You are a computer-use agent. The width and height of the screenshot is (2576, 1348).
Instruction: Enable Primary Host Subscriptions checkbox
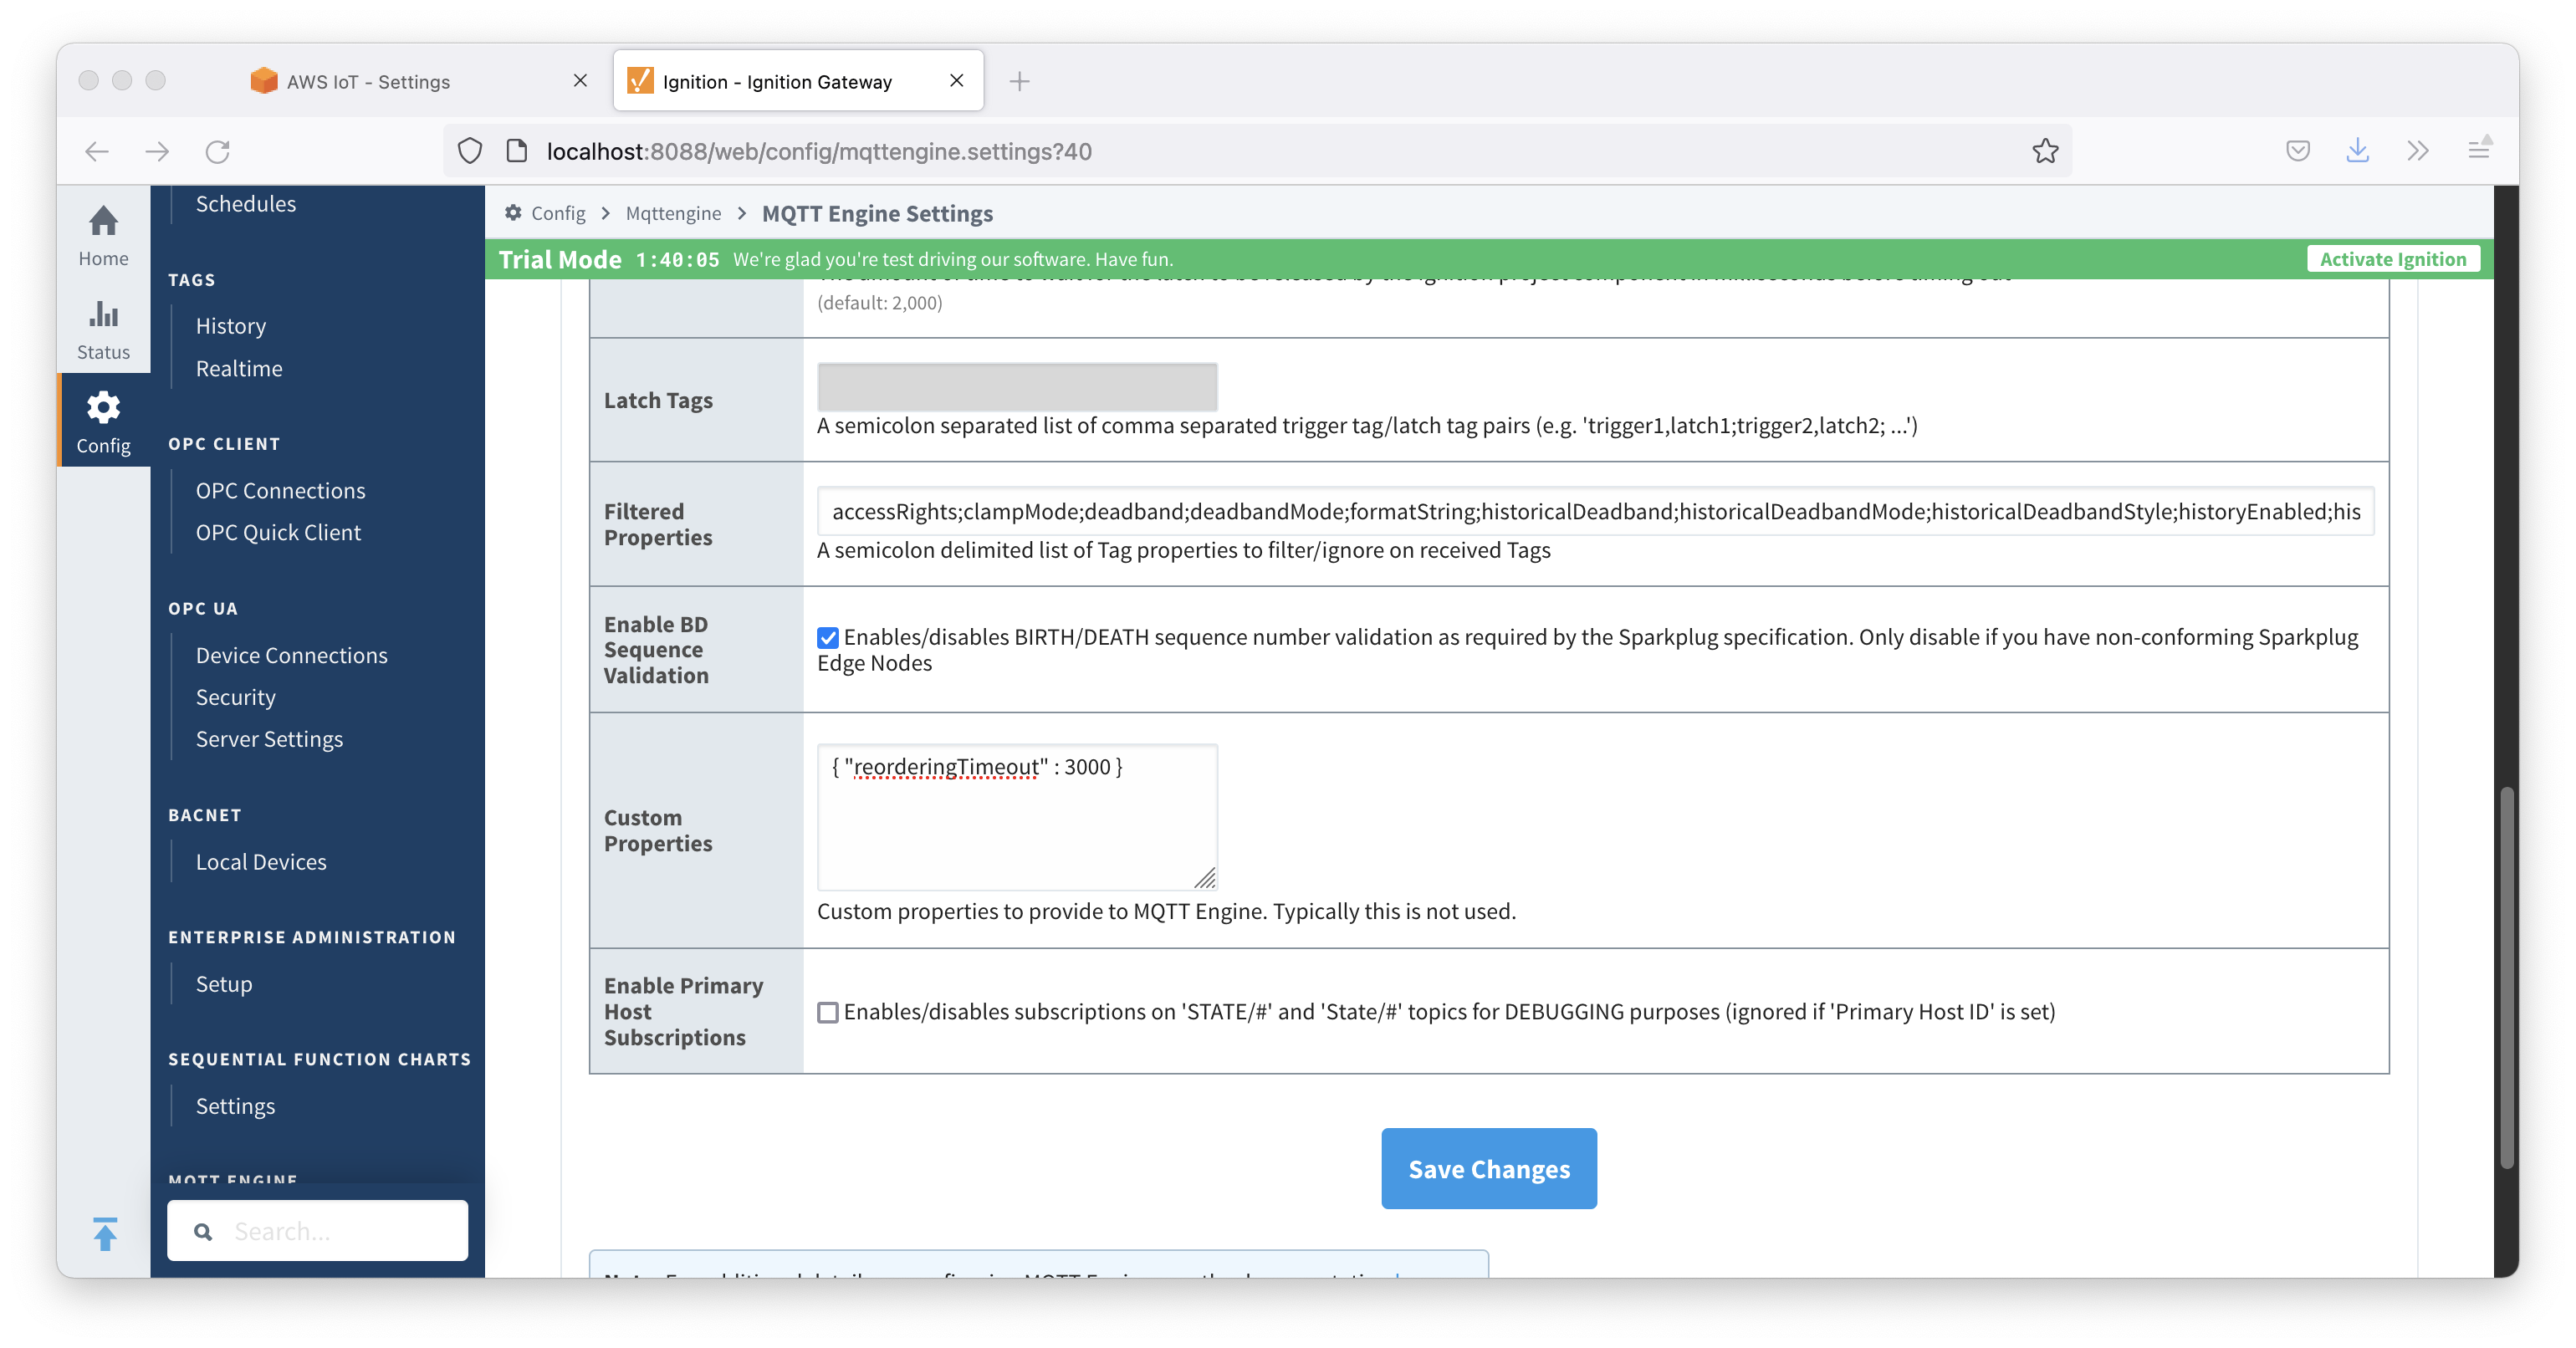click(x=828, y=1012)
